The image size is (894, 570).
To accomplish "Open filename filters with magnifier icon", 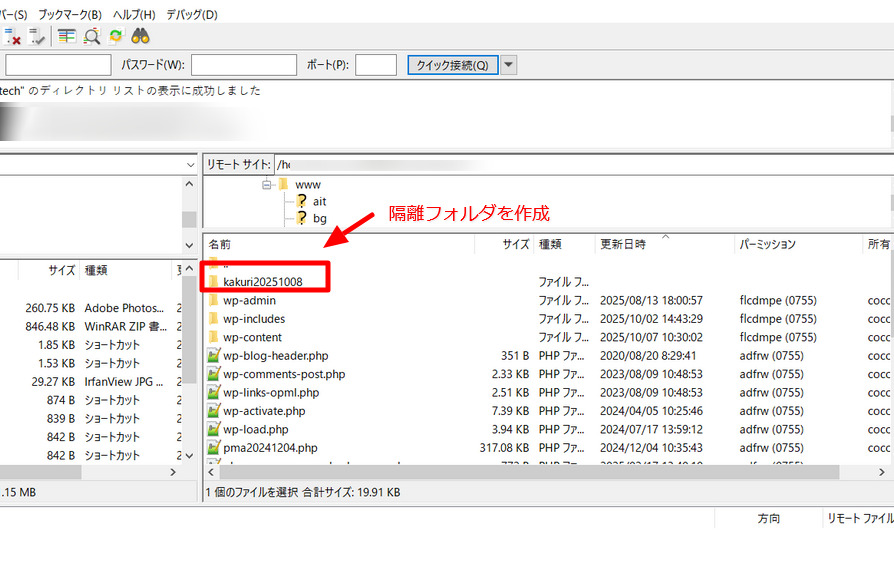I will tap(92, 36).
